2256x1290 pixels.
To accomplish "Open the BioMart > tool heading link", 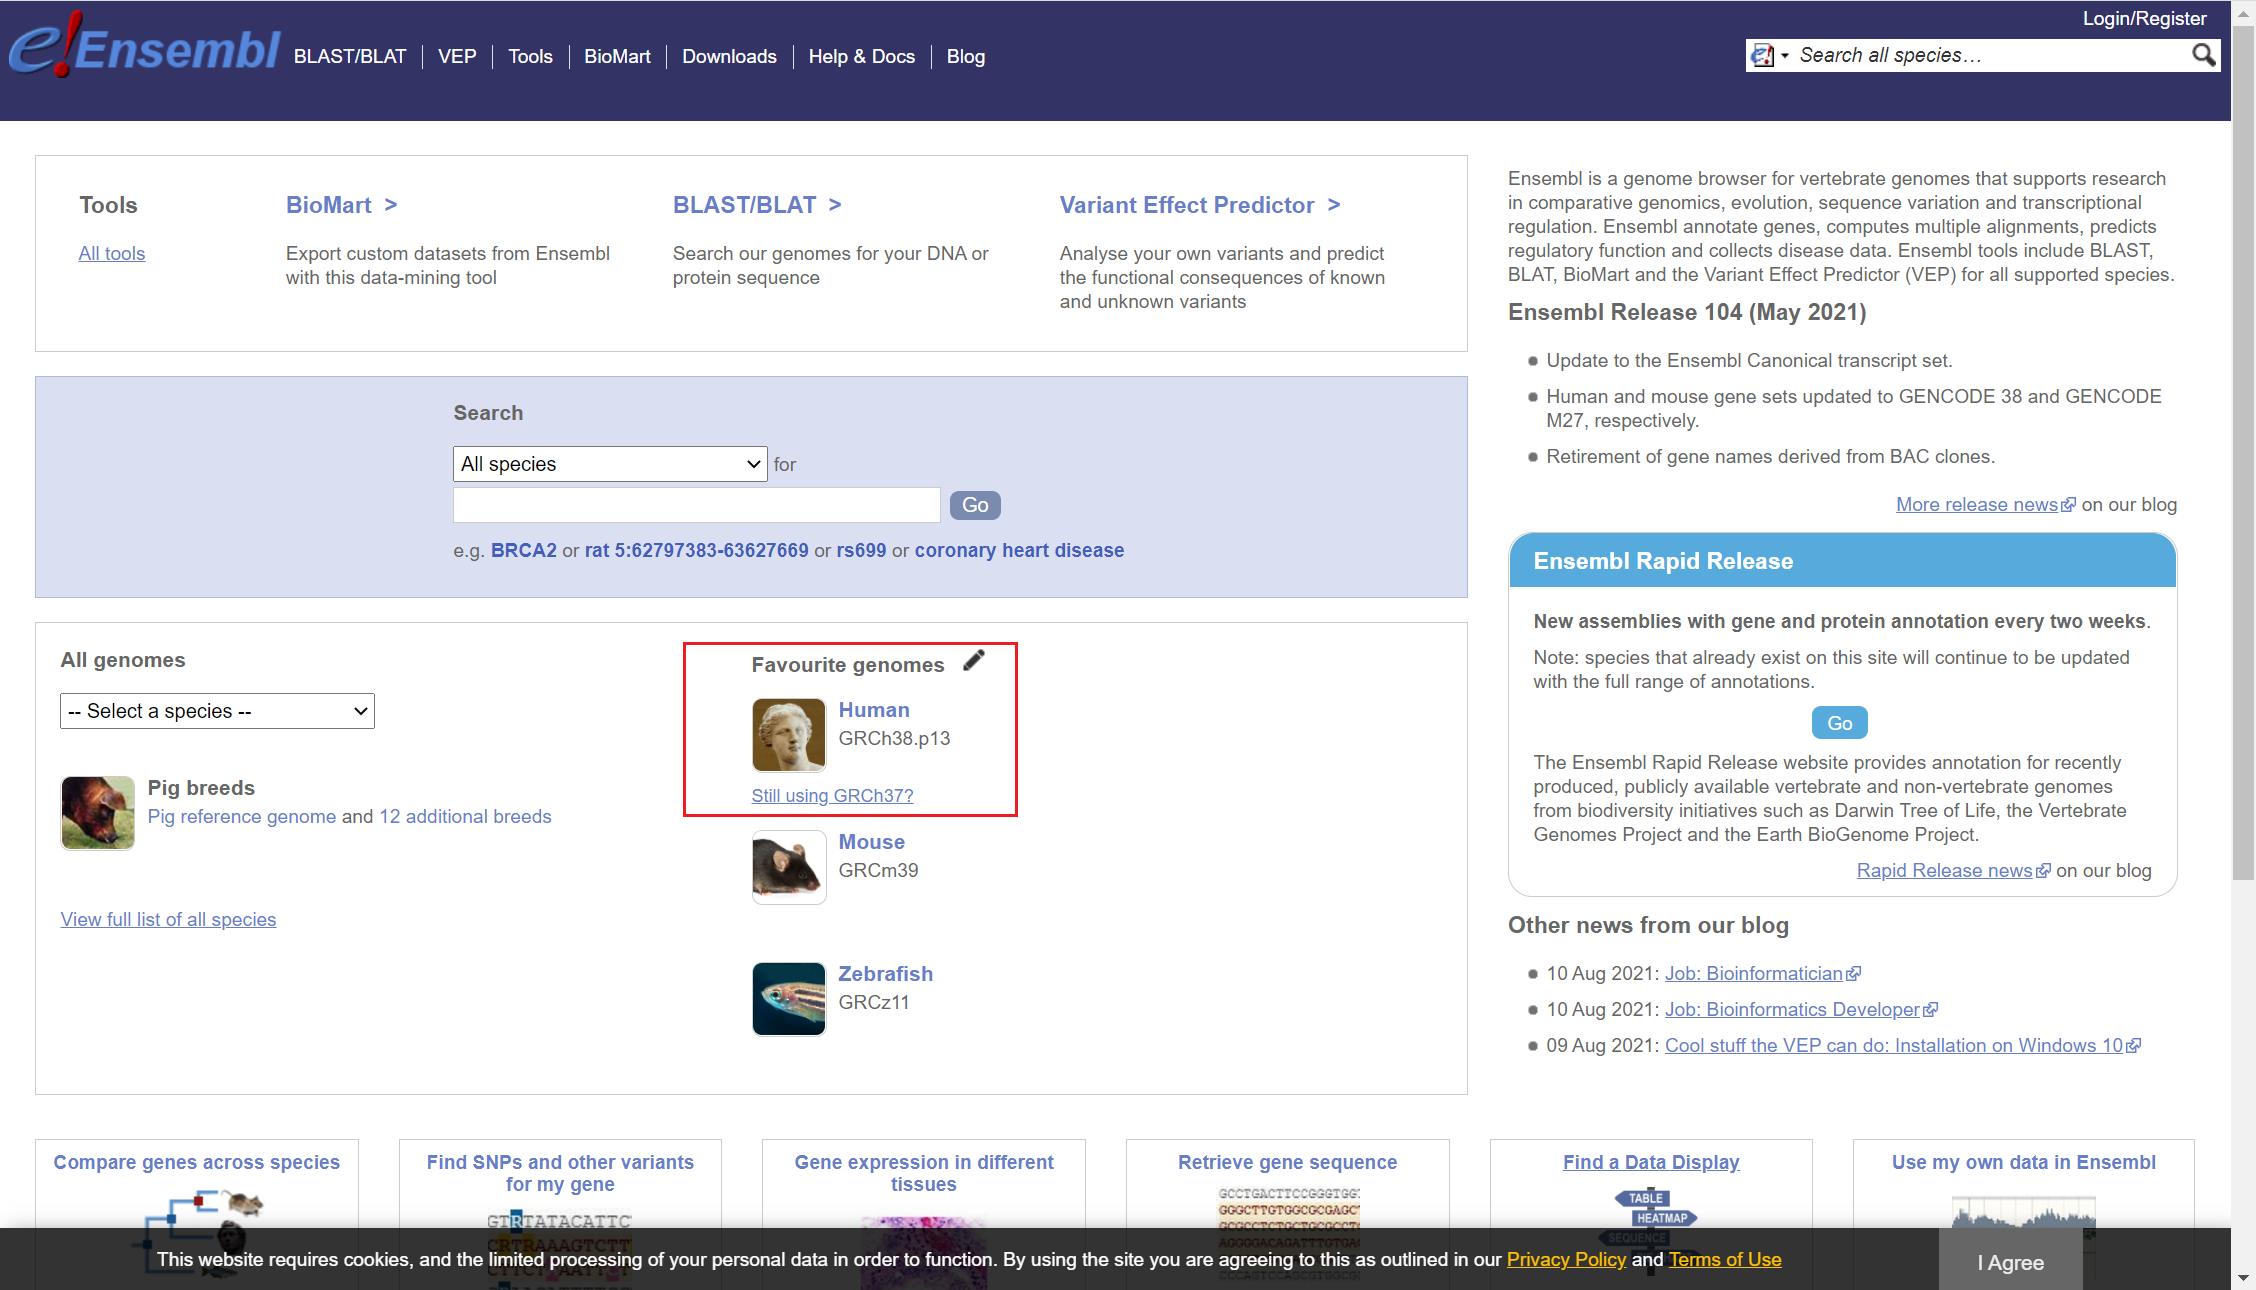I will 342,205.
